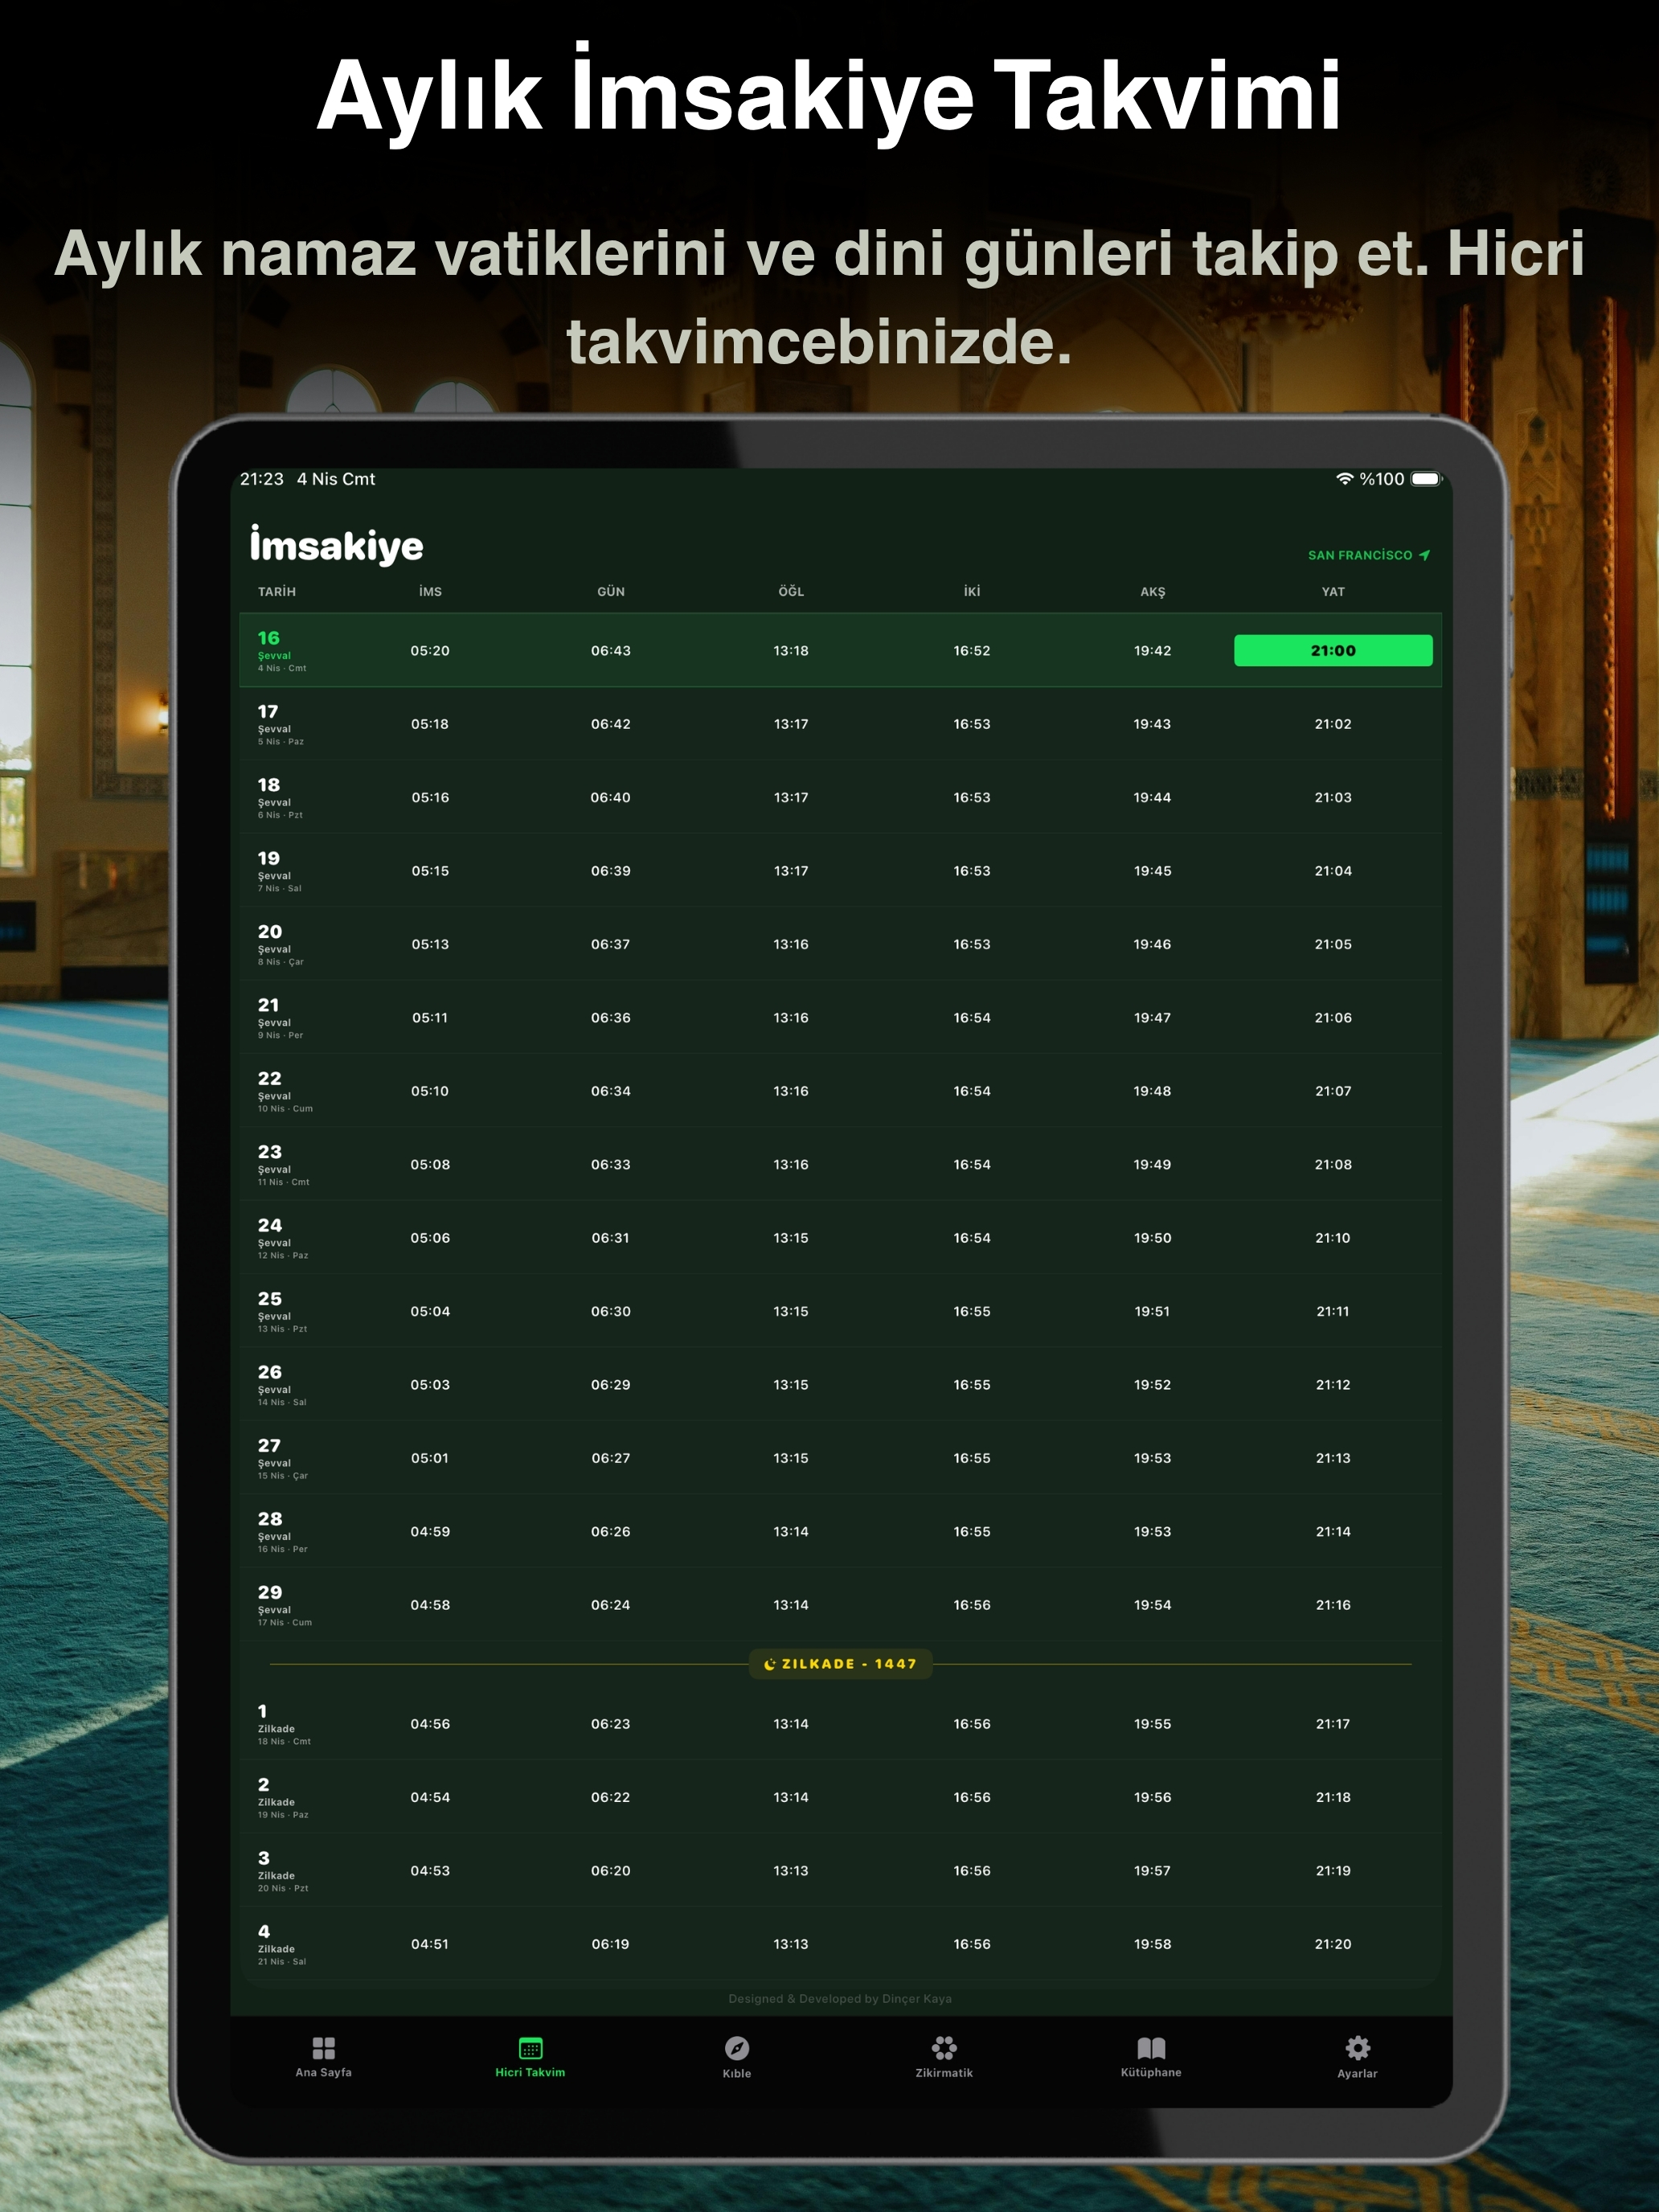This screenshot has width=1659, height=2212.
Task: Select the 2 Zilkade date cell
Action: click(x=283, y=1797)
